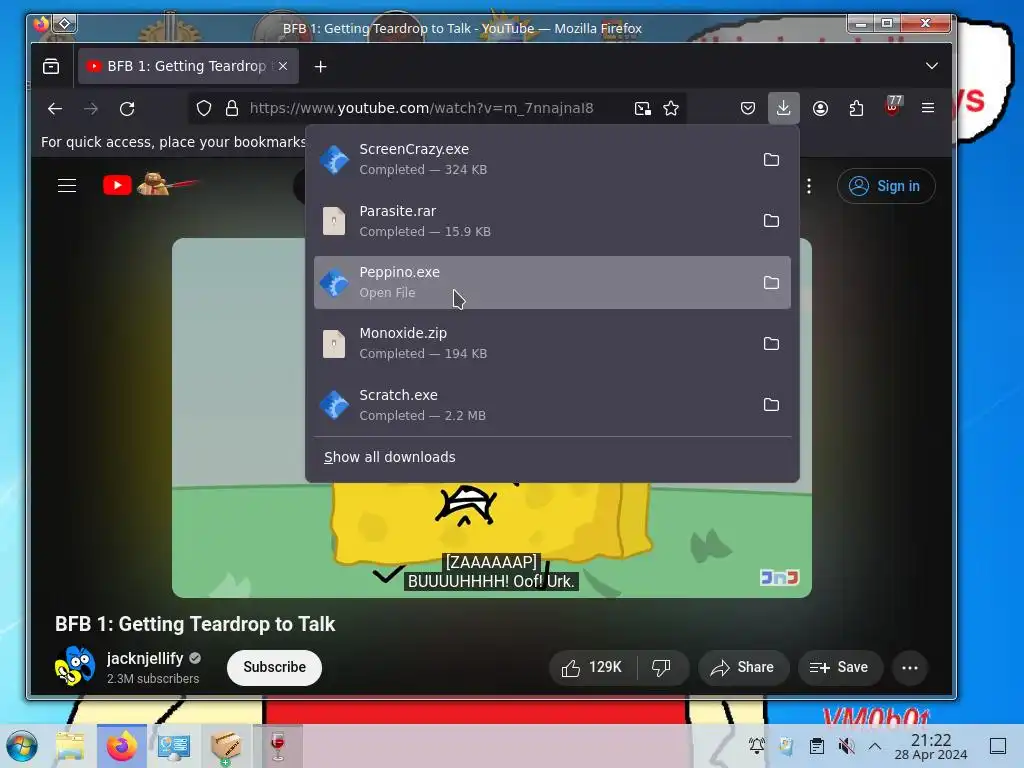Open file explorer from taskbar
Image resolution: width=1024 pixels, height=768 pixels.
pyautogui.click(x=70, y=745)
